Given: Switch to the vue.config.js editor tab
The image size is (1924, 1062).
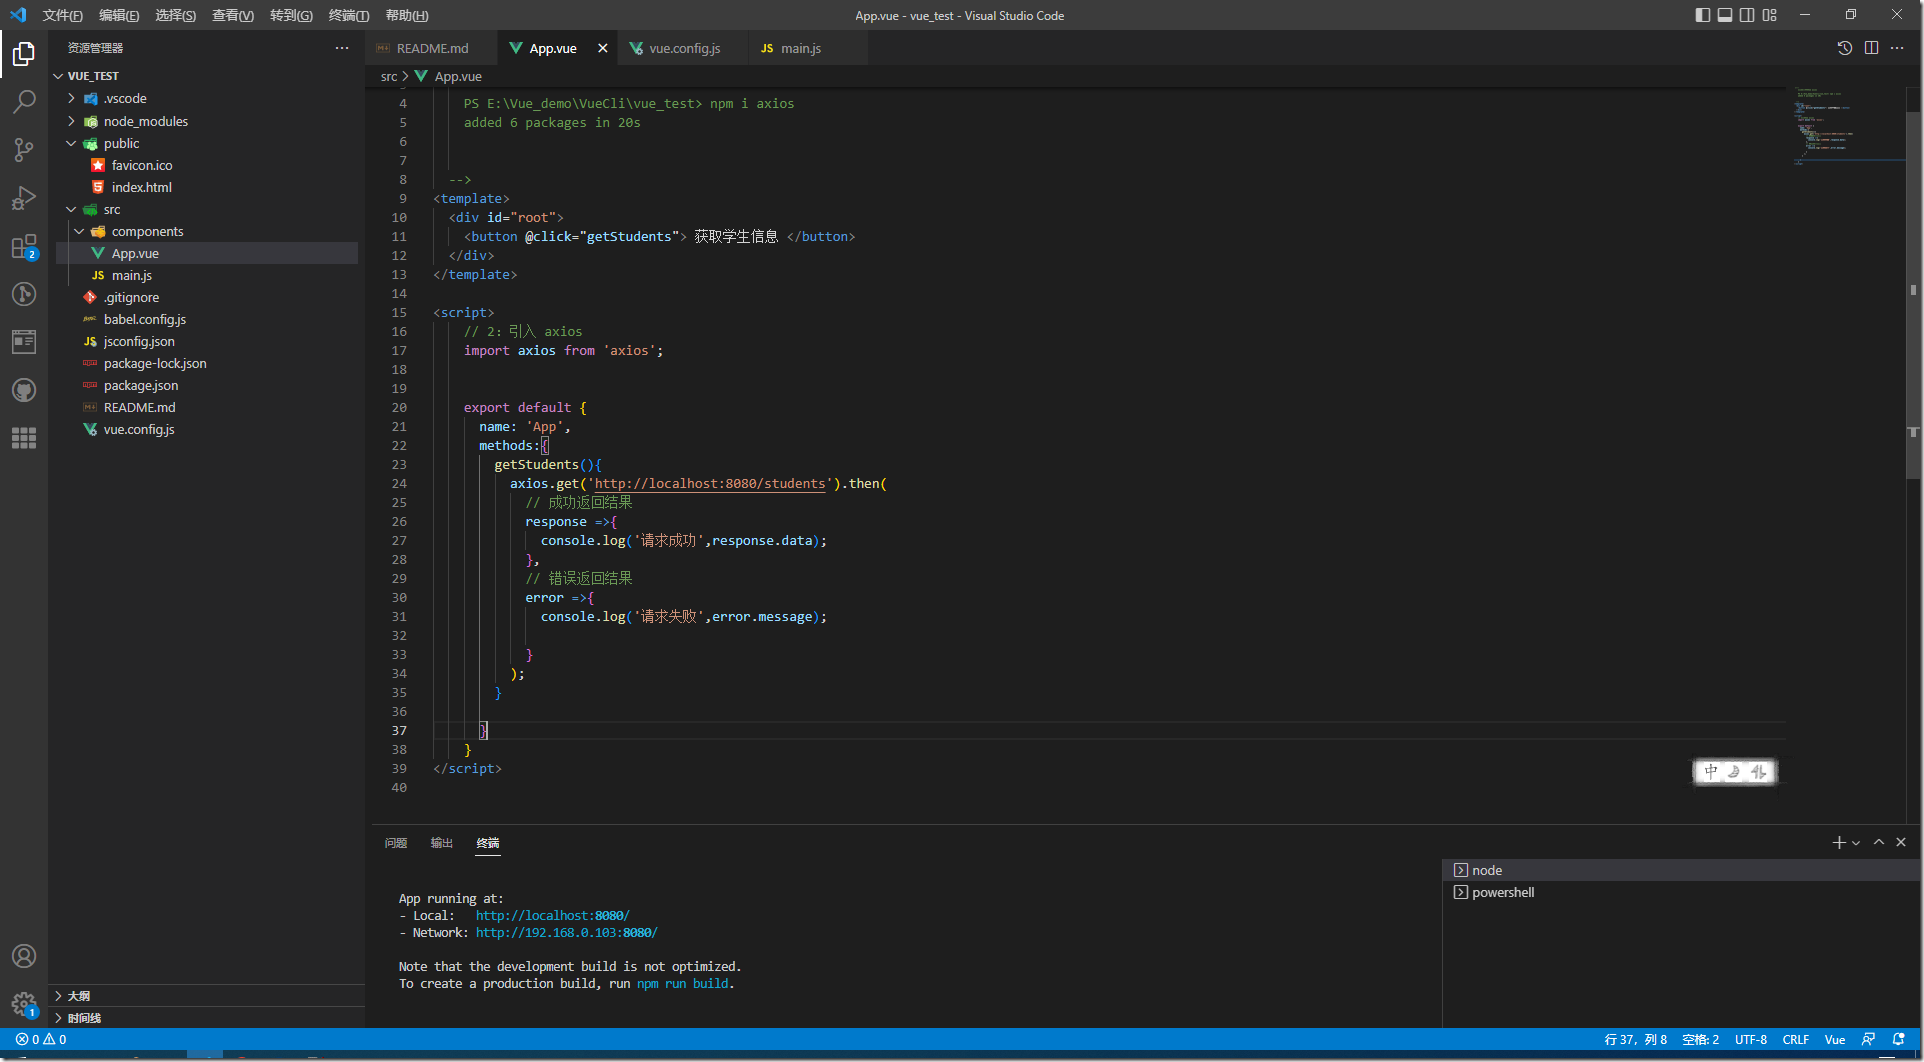Looking at the screenshot, I should pyautogui.click(x=684, y=48).
